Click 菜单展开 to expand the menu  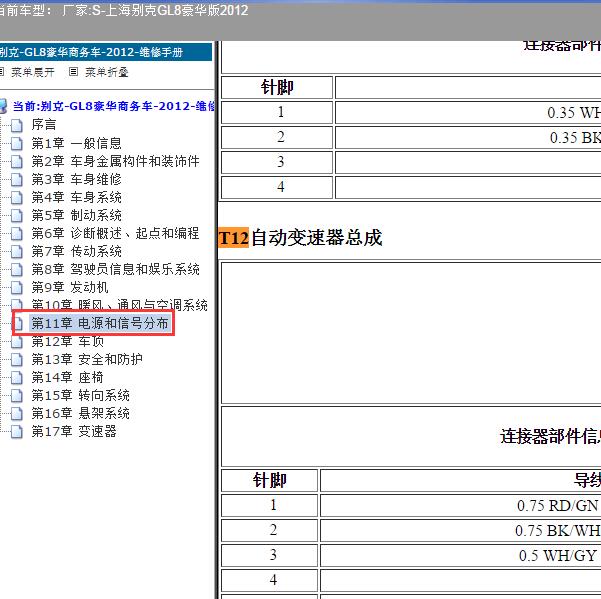tap(33, 72)
